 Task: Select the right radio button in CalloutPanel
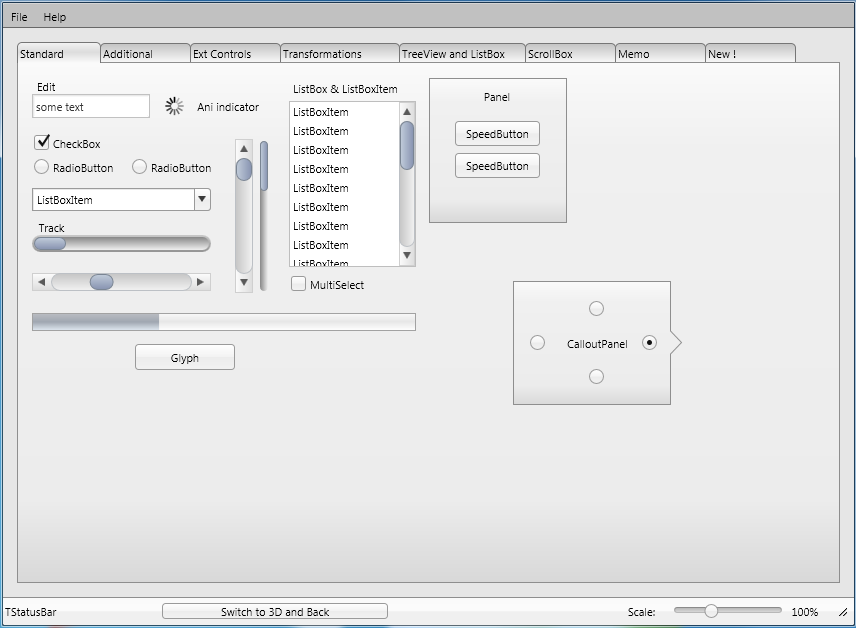tap(649, 342)
